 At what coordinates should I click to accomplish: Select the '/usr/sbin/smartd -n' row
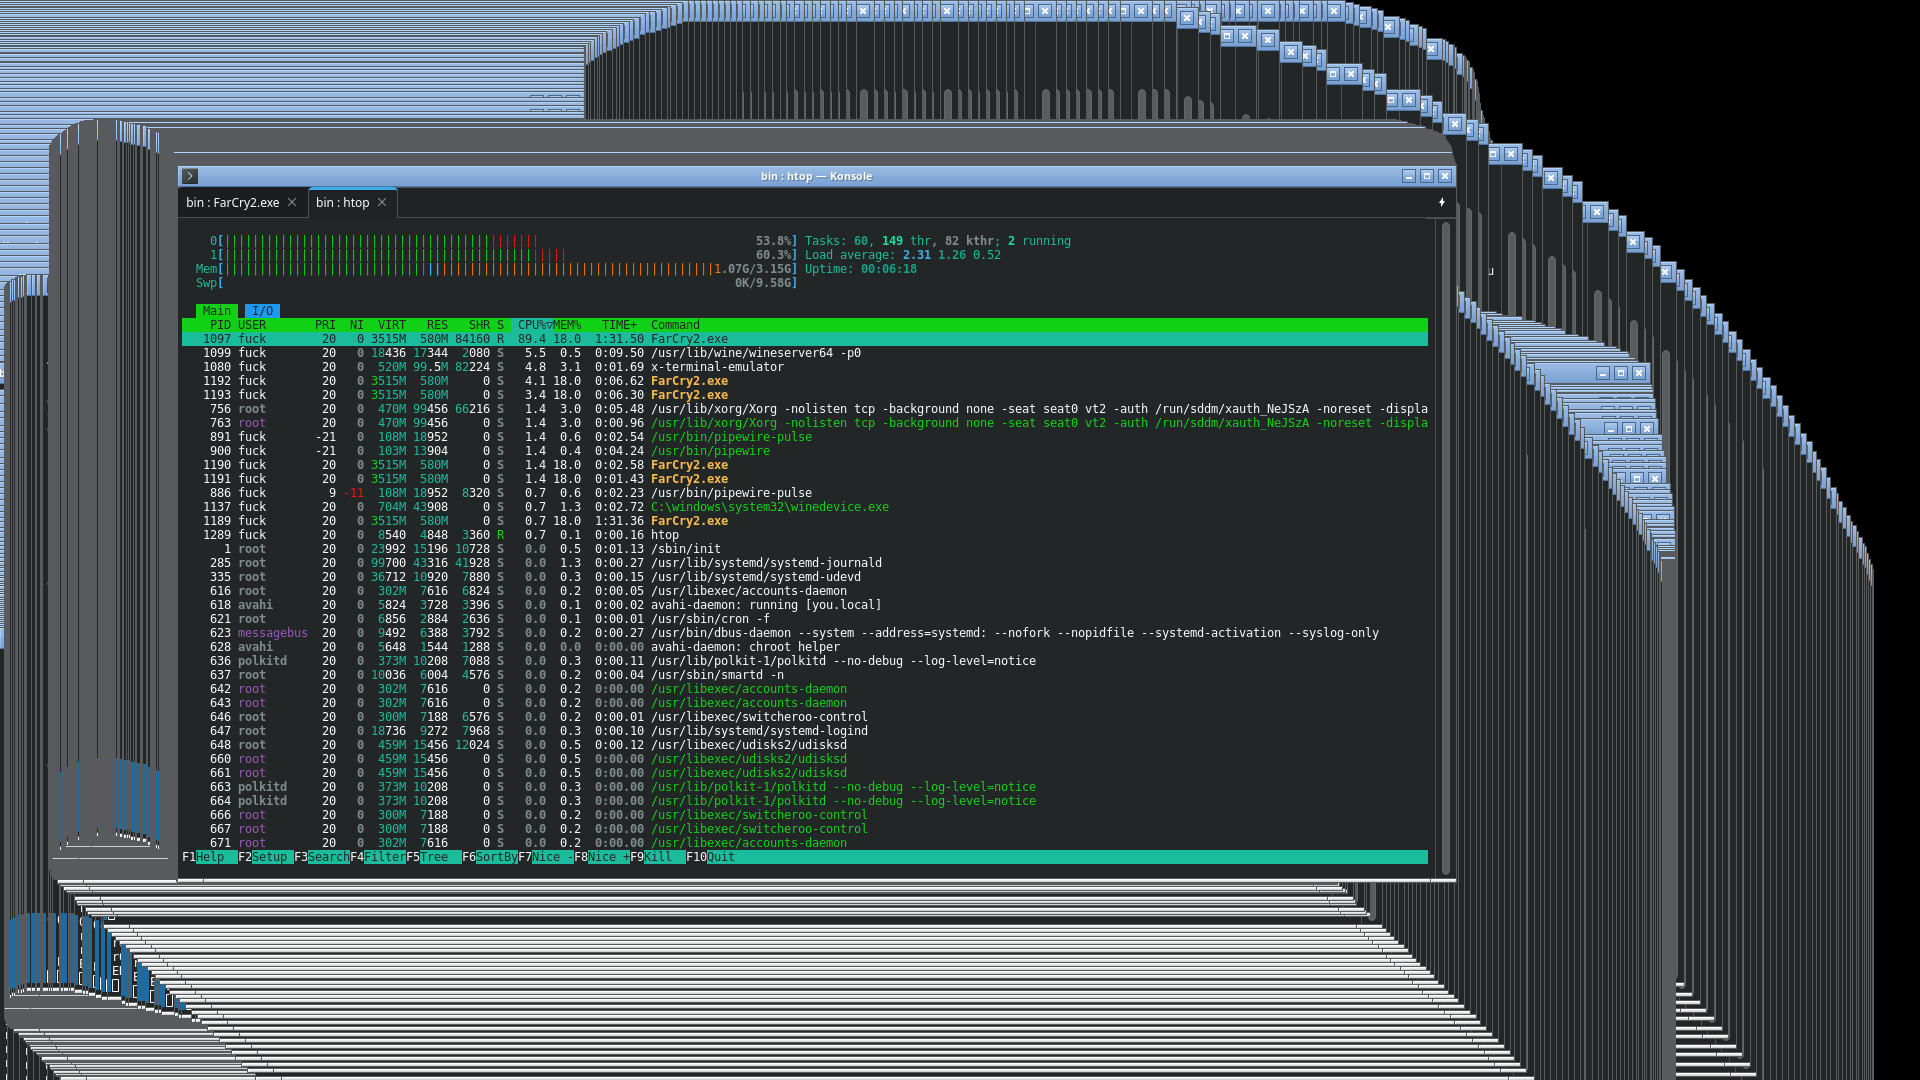point(805,675)
